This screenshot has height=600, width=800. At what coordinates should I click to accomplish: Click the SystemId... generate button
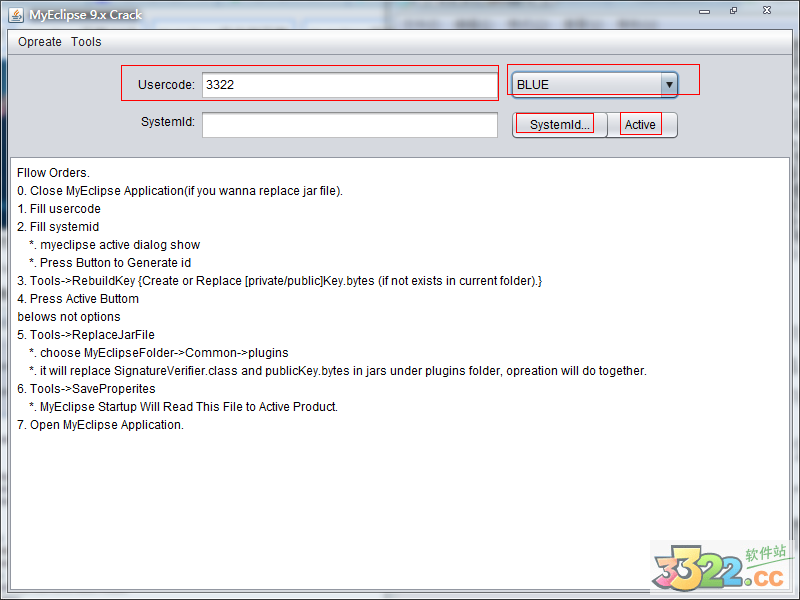click(560, 125)
